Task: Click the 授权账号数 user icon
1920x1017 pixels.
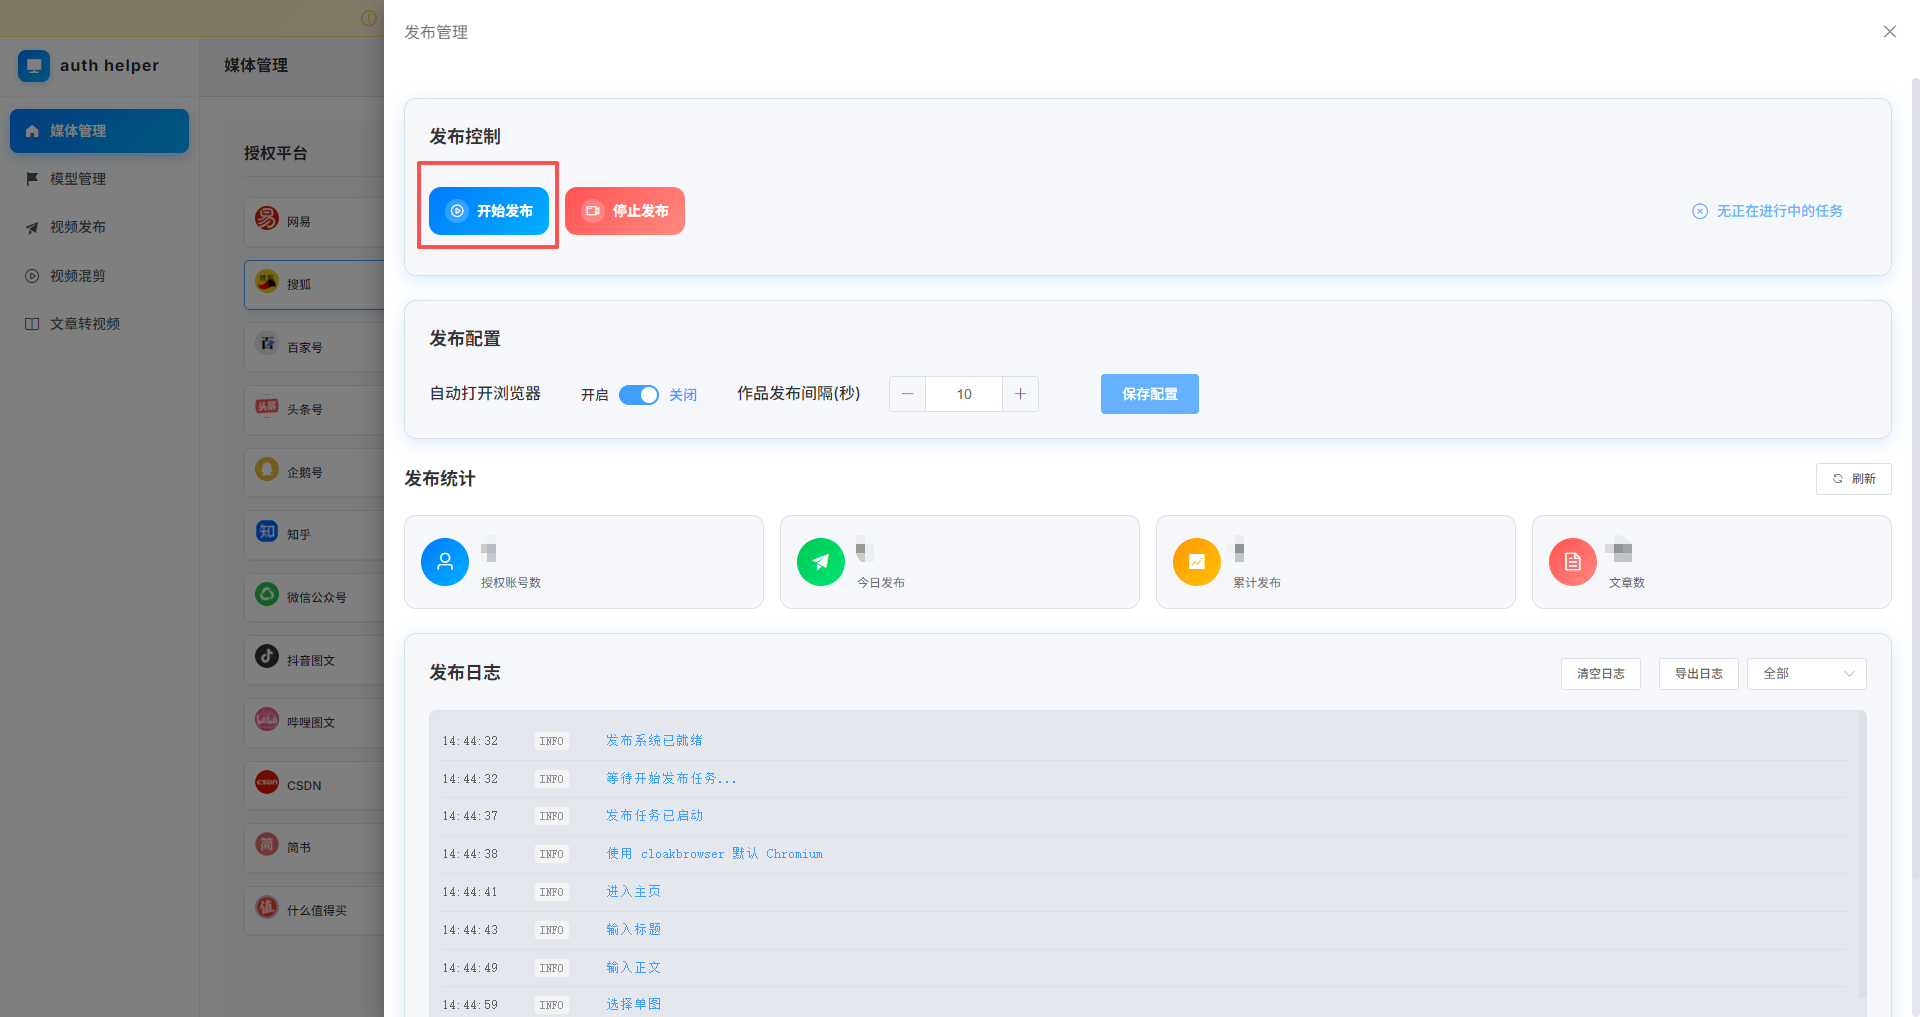Action: point(445,562)
